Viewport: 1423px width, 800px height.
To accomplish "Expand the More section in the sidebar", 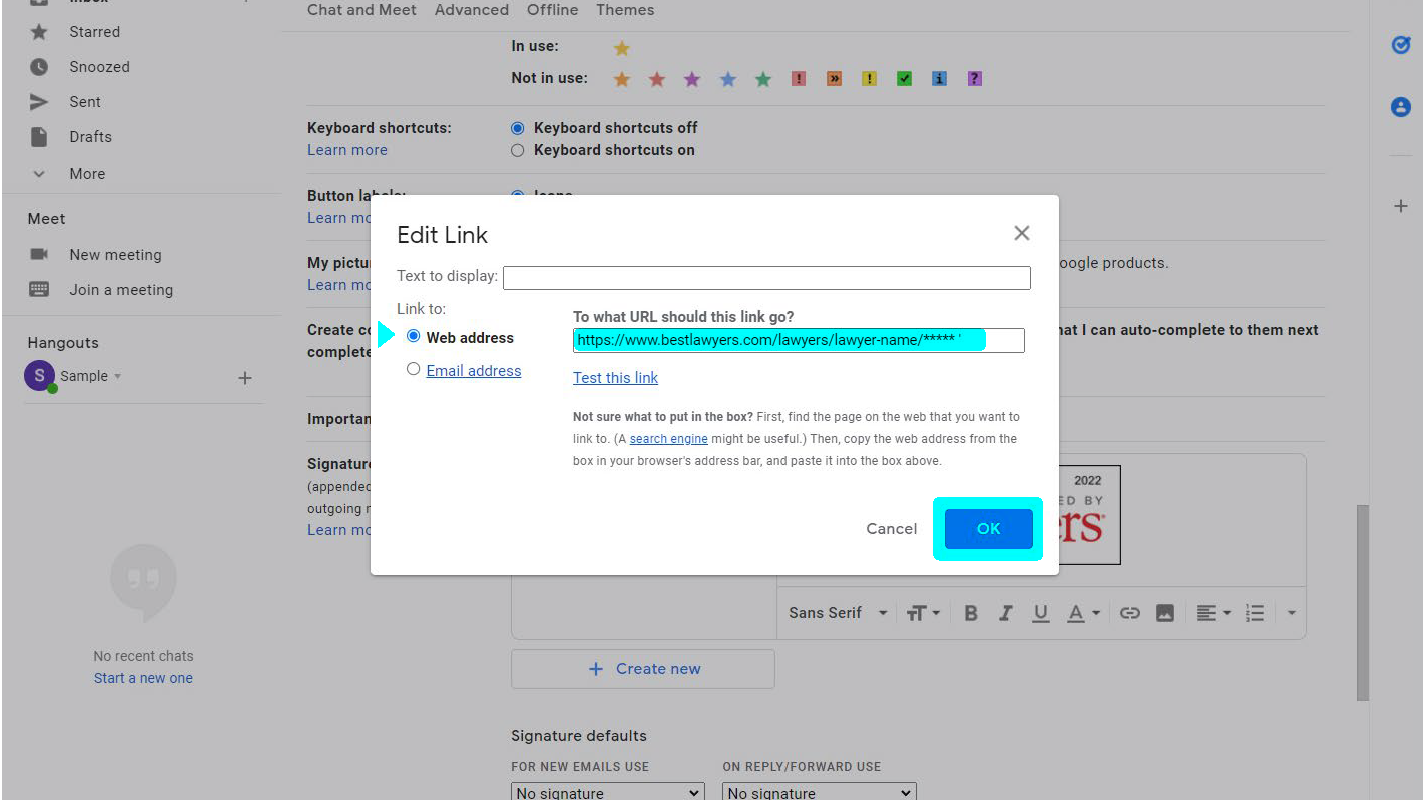I will click(38, 173).
